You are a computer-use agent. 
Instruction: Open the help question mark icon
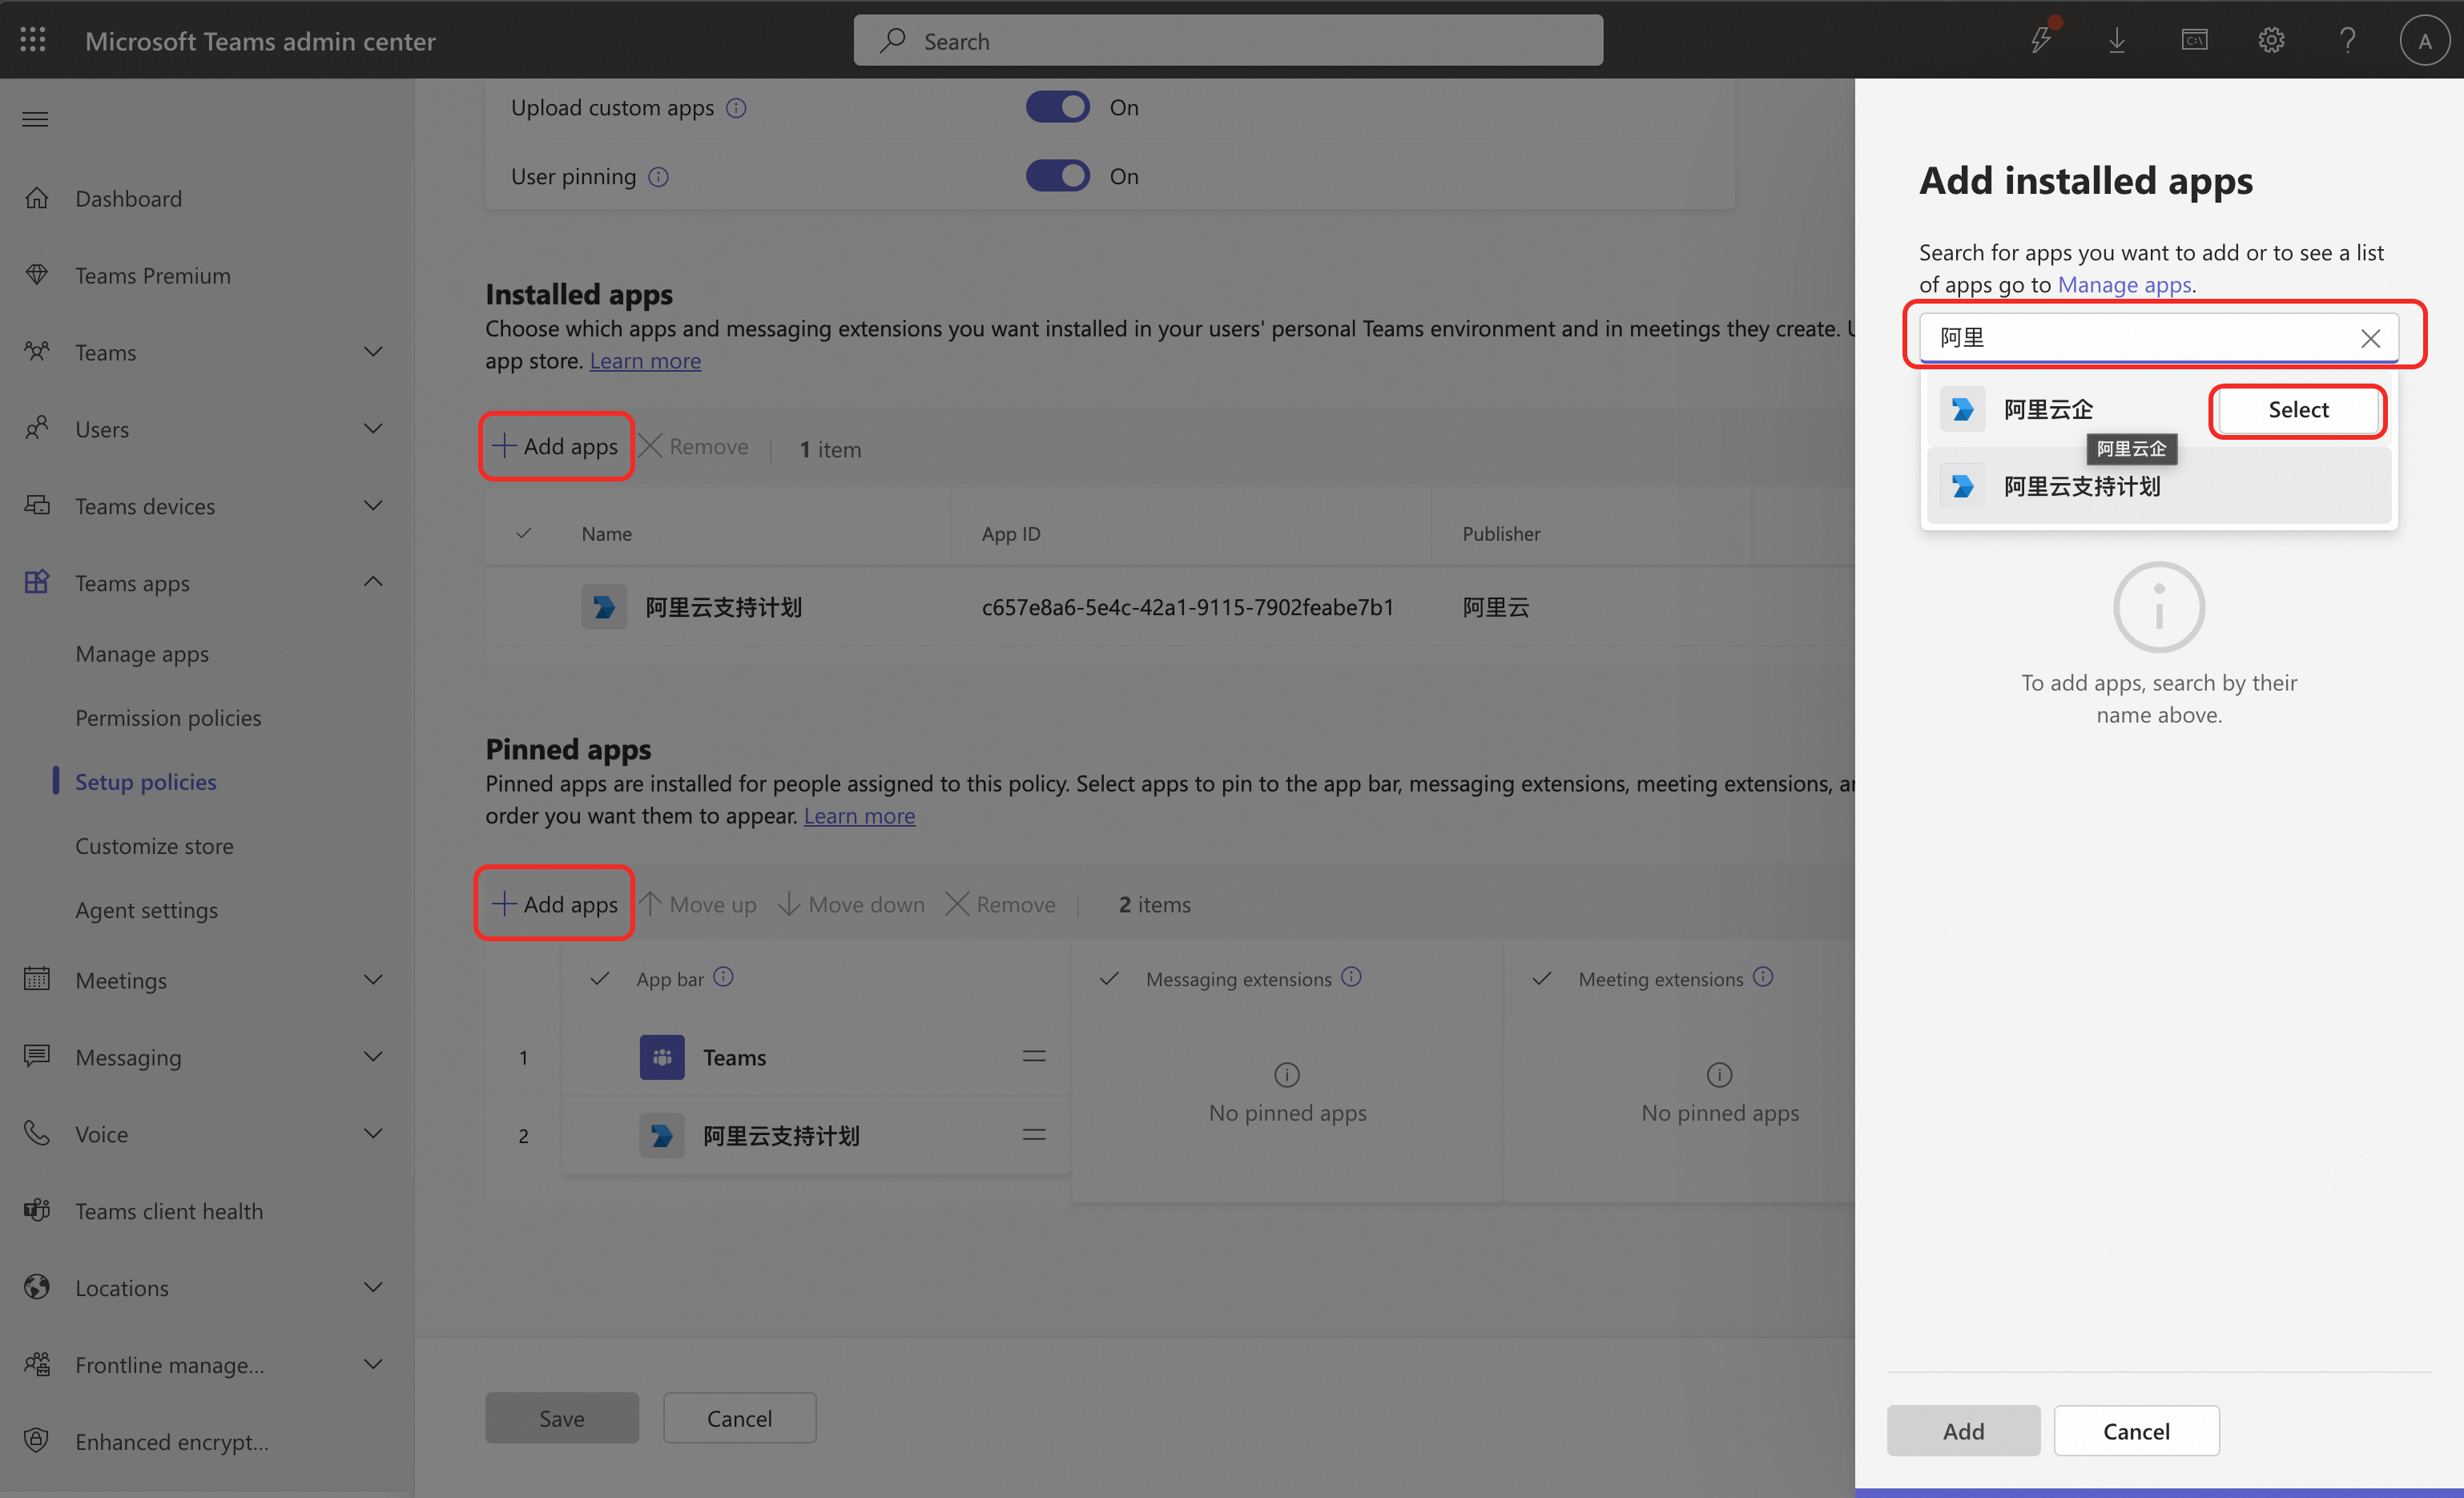2347,40
